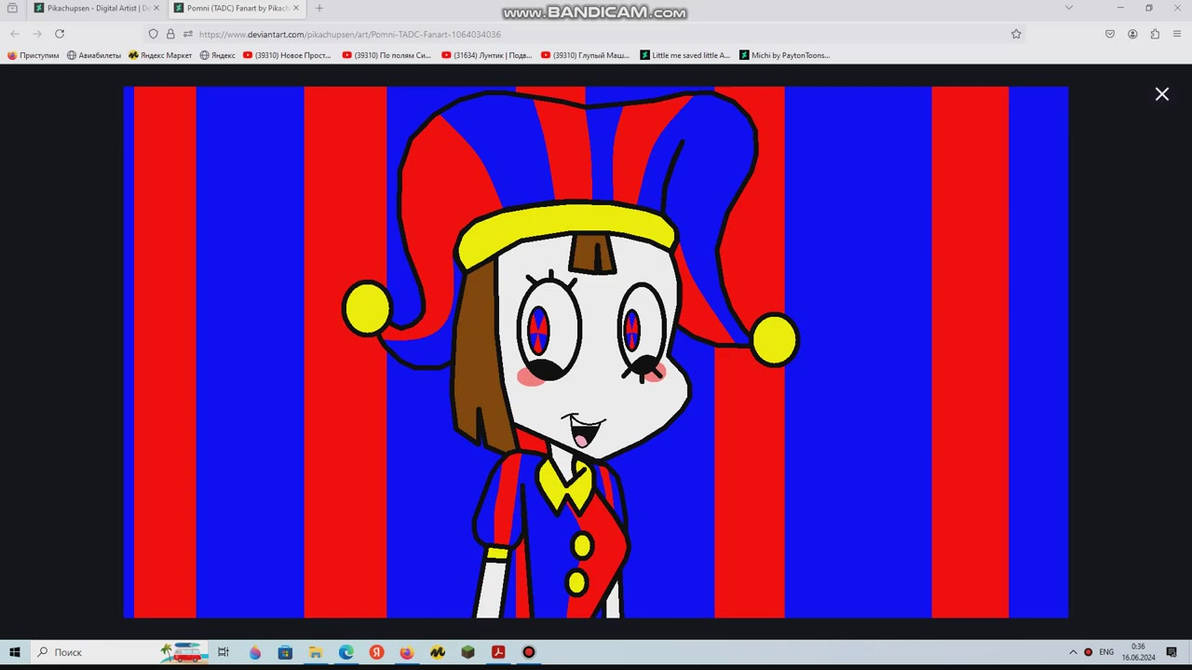
Task: Open the Firefox application hamburger menu
Action: pos(1177,34)
